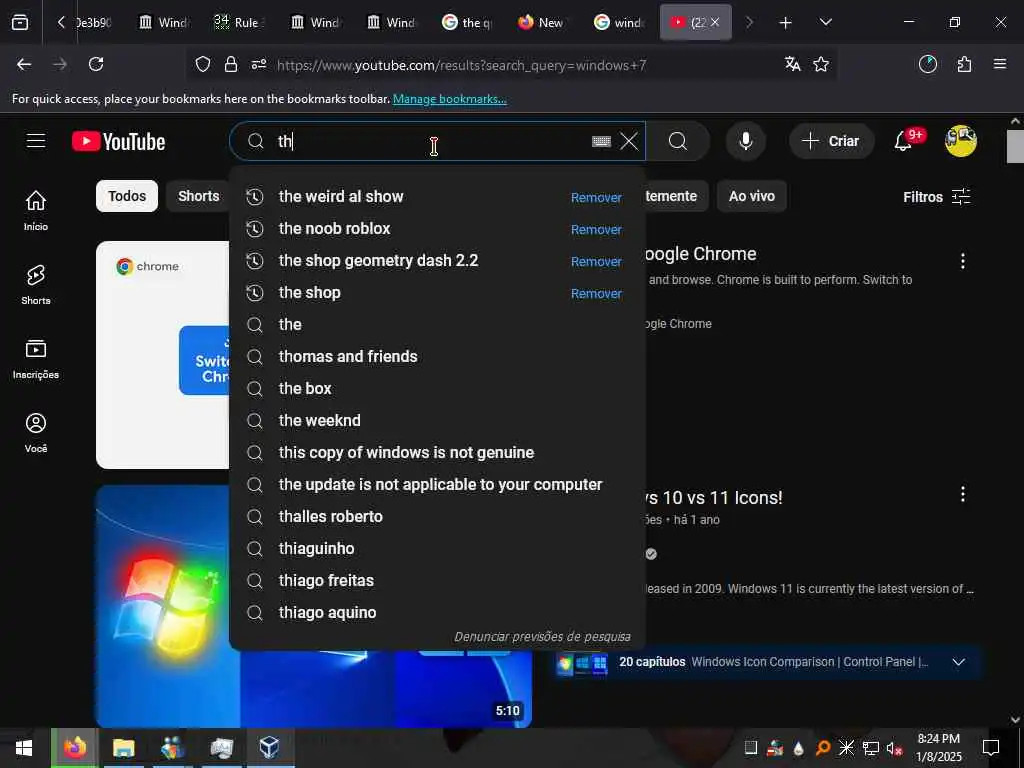Screen dimensions: 1024x768
Task: Go to Início in the sidebar
Action: pos(36,211)
